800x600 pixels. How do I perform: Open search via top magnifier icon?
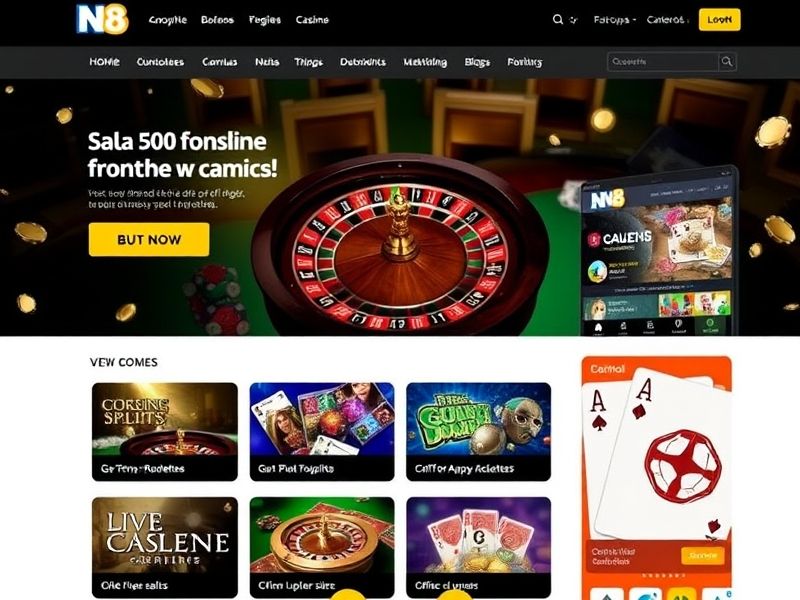(558, 19)
